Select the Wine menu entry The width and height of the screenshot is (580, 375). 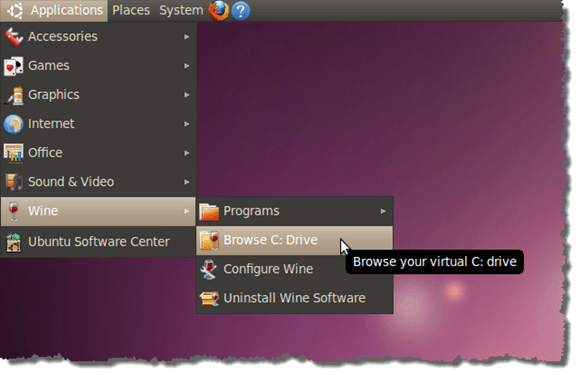[98, 211]
